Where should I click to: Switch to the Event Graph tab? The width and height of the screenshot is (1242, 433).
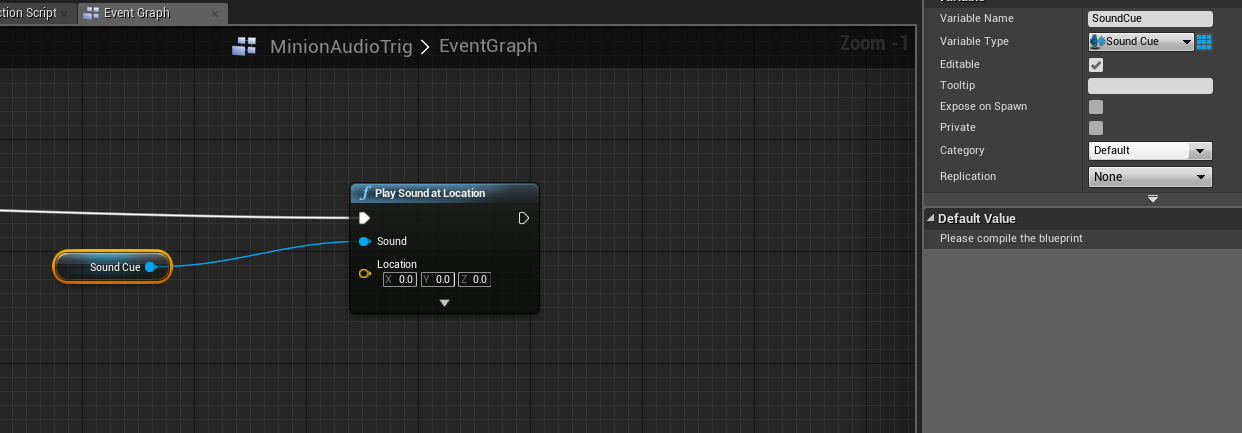pyautogui.click(x=153, y=13)
